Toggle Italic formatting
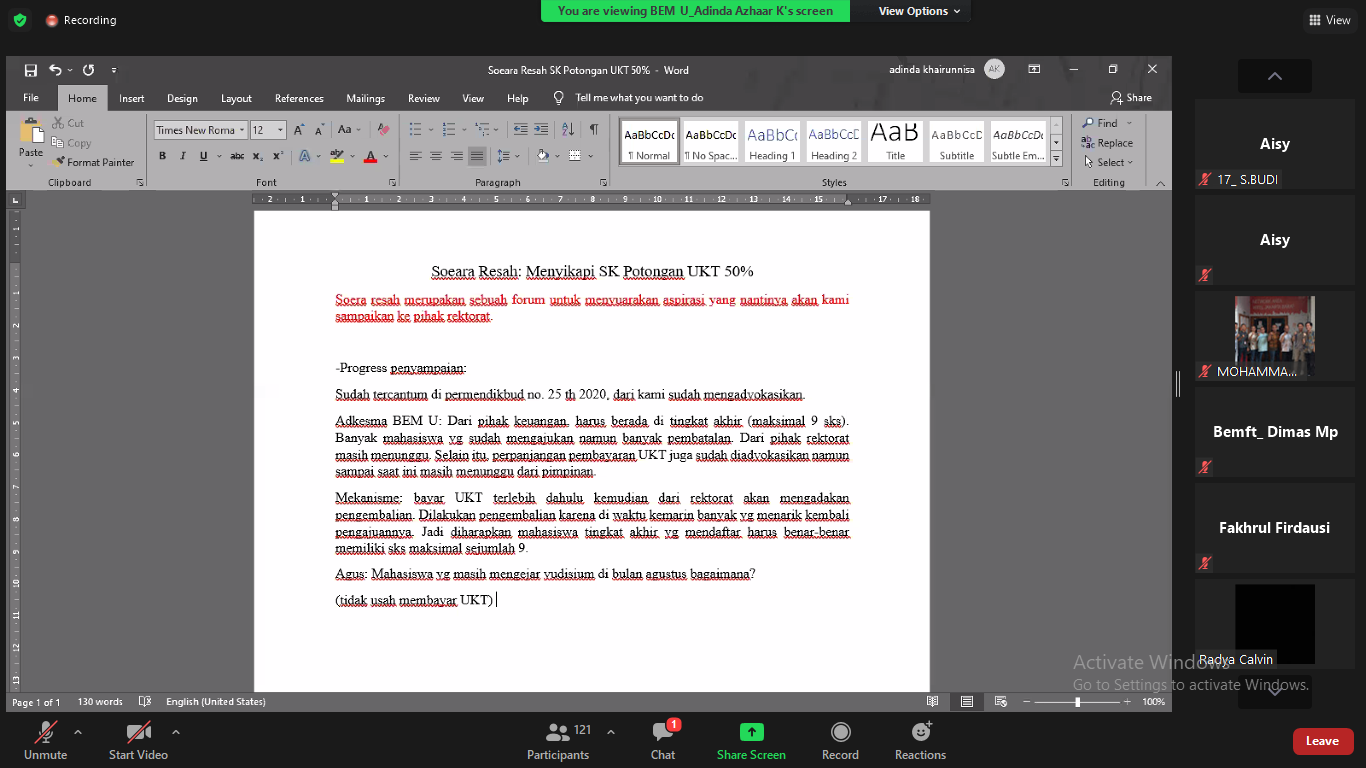The width and height of the screenshot is (1366, 768). (183, 156)
